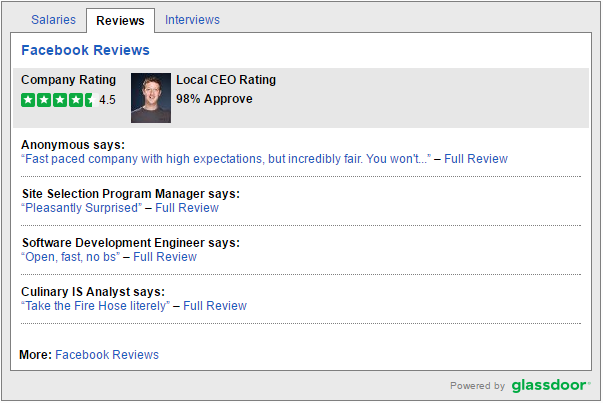Viewport: 603px width, 403px height.
Task: Click the green star company rating
Action: coord(60,100)
